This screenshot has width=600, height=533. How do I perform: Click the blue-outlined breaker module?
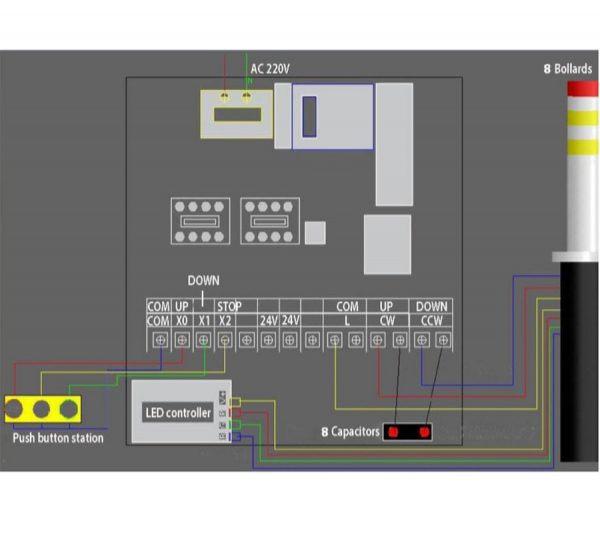[x=333, y=117]
